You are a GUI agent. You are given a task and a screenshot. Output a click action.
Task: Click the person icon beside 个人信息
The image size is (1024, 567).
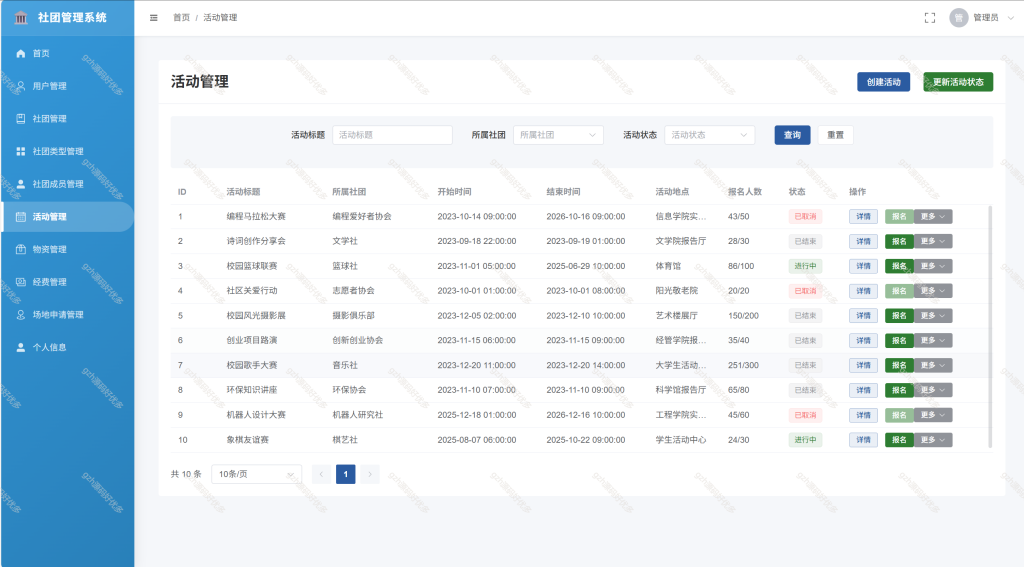(21, 348)
